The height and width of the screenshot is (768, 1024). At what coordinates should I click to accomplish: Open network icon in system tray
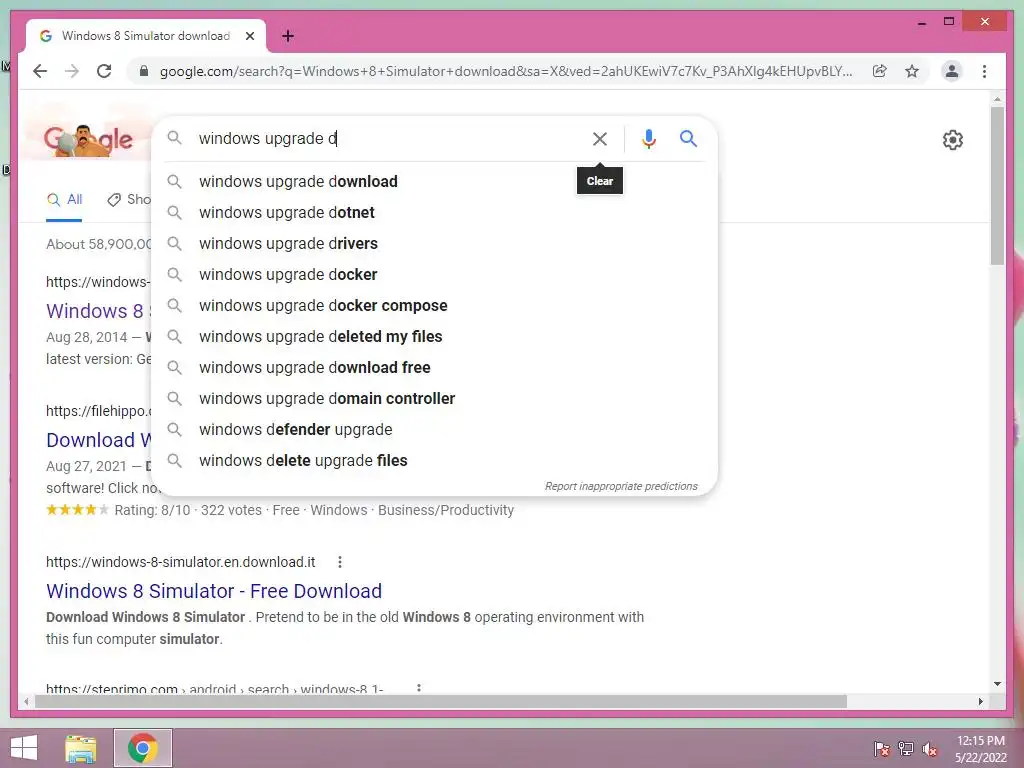tap(906, 749)
